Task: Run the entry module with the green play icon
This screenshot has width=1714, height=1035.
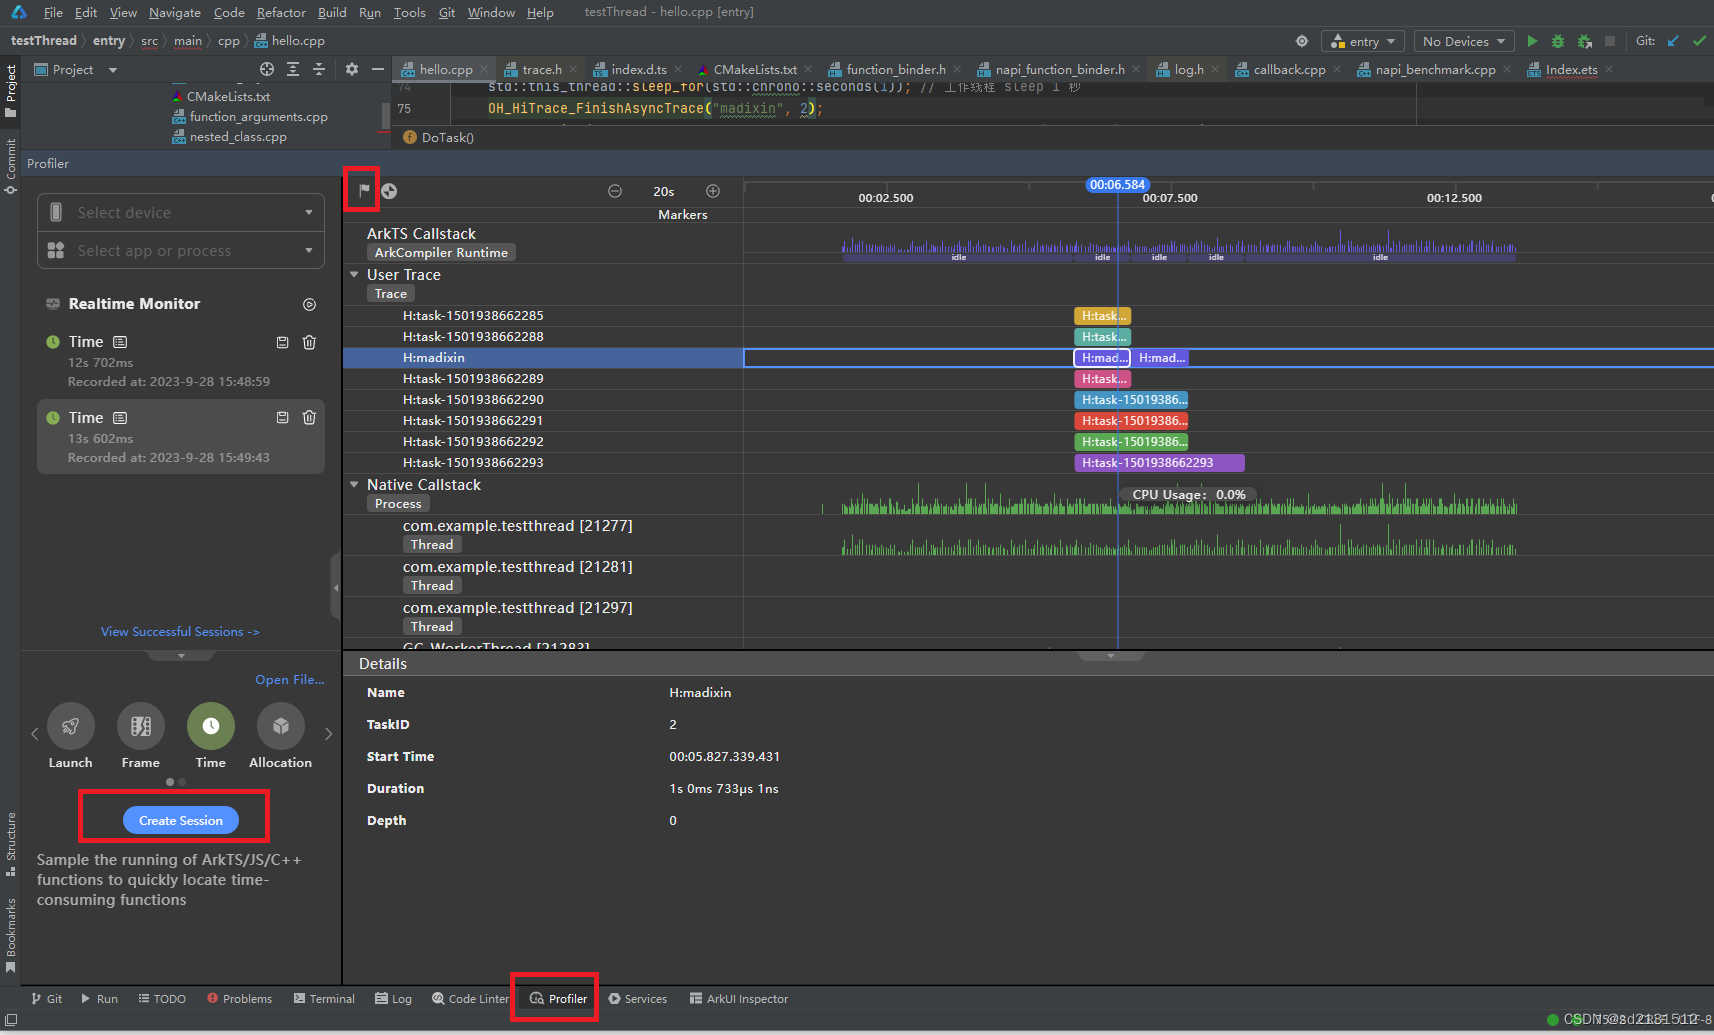Action: pyautogui.click(x=1533, y=41)
